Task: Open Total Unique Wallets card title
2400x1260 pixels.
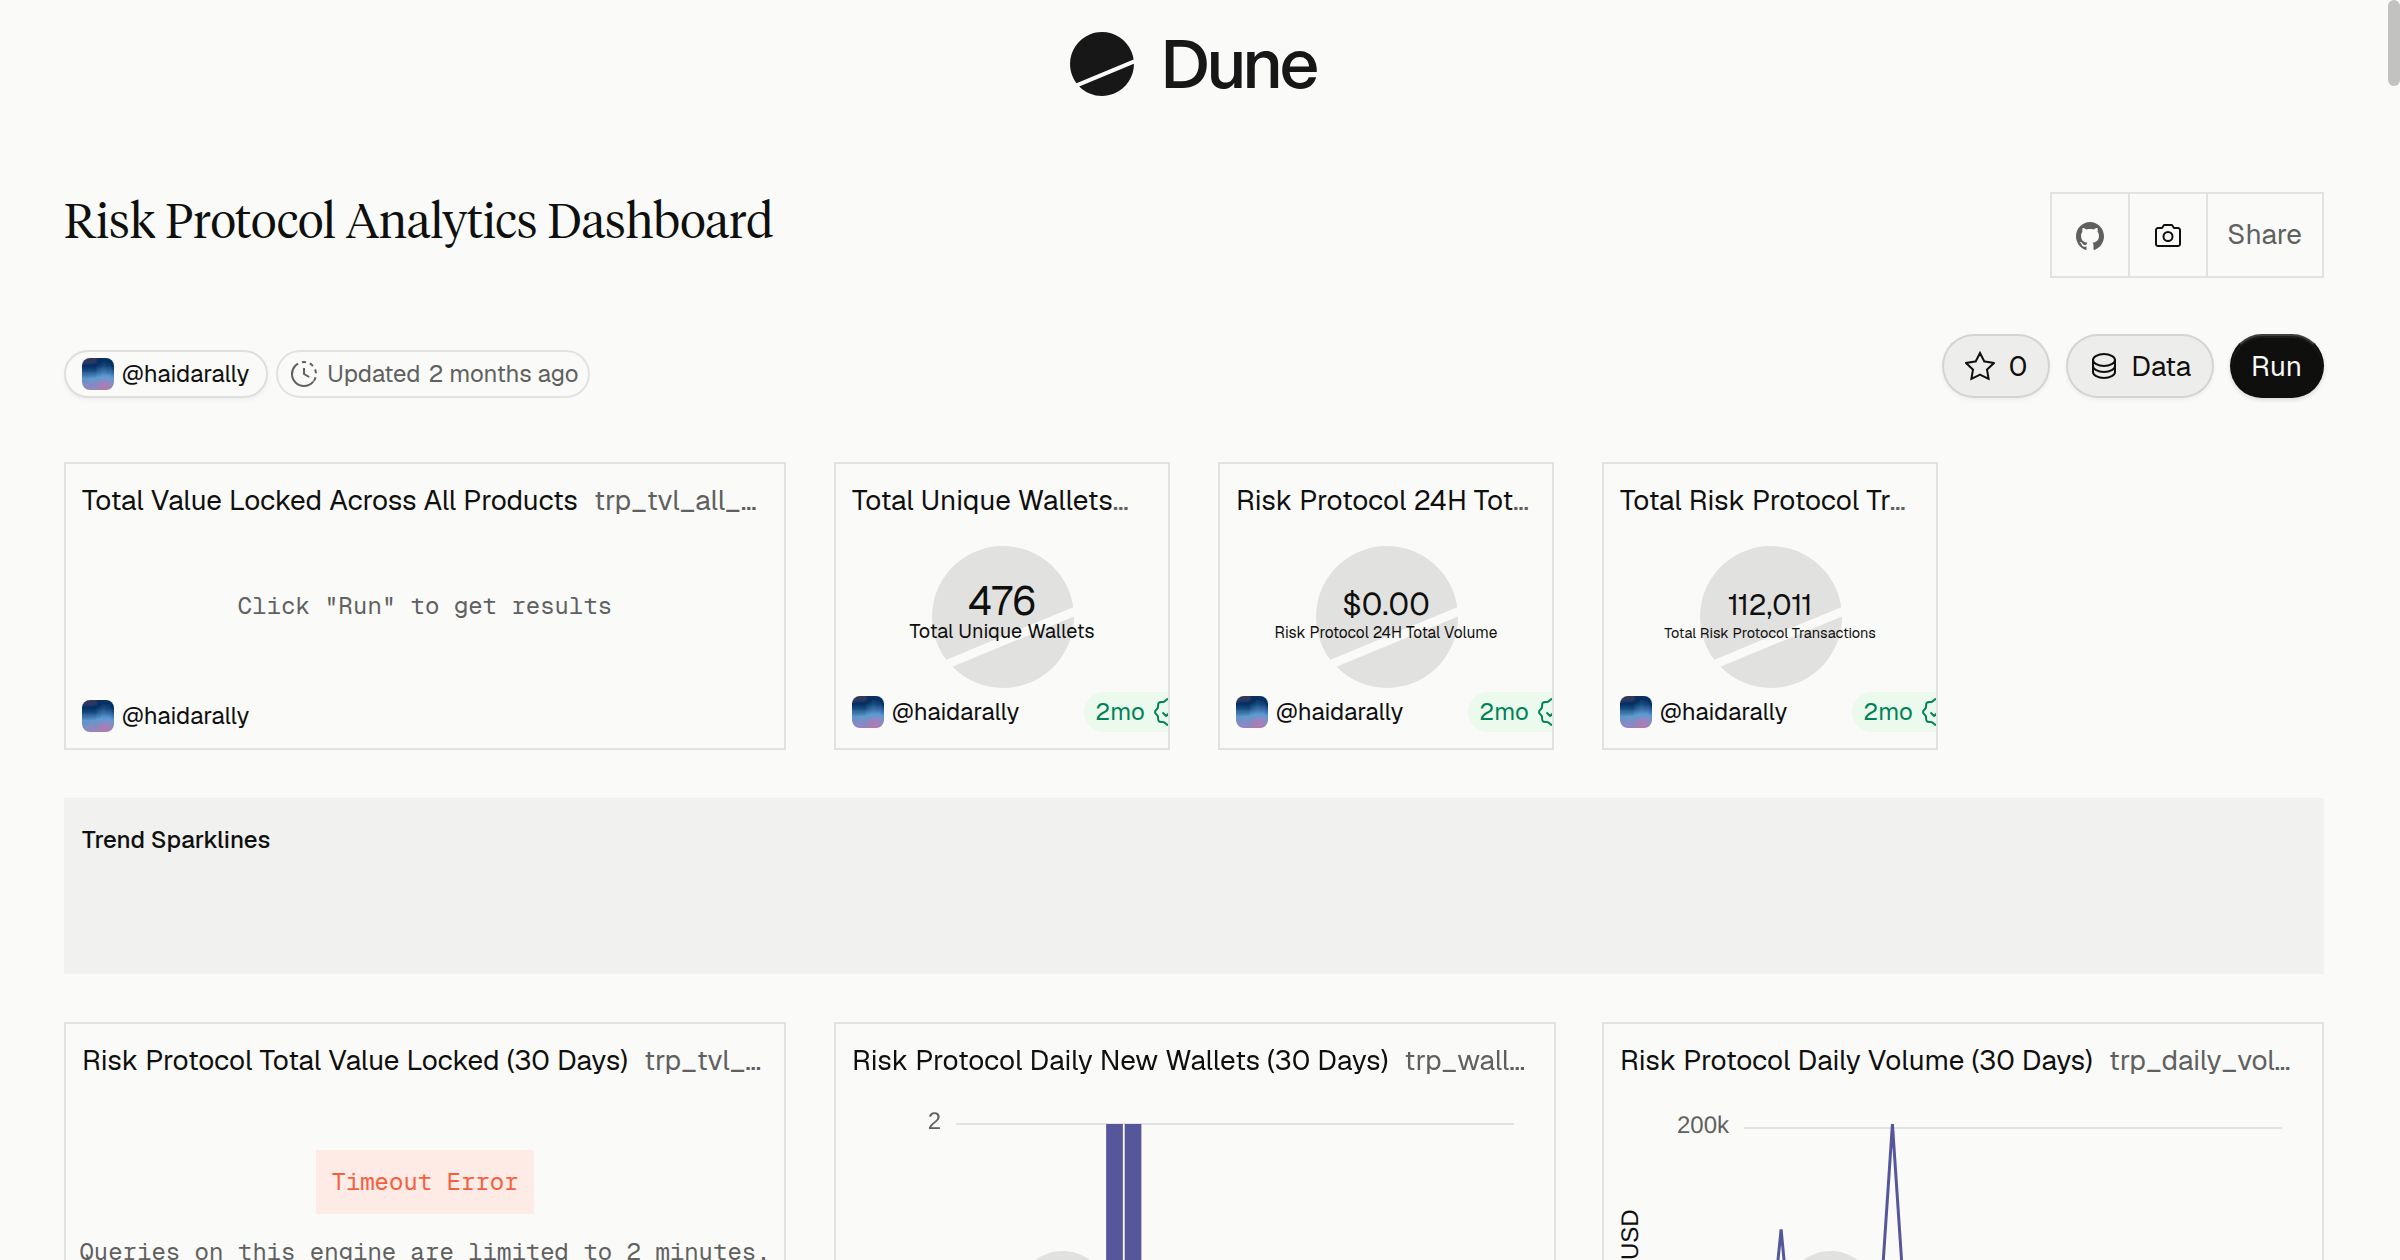Action: point(990,500)
